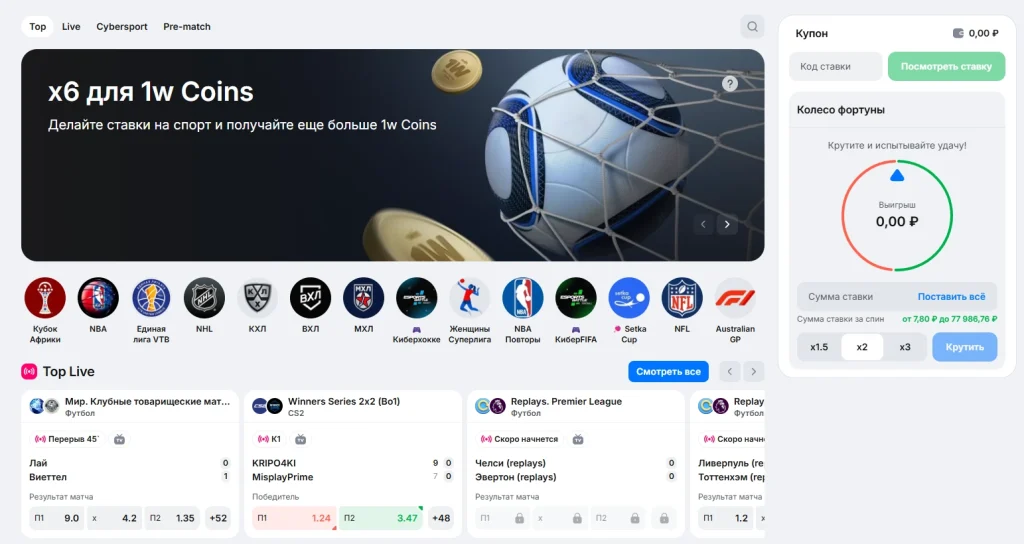Select the x1.5 multiplier option
Screen dimensions: 1024x544
pos(819,347)
